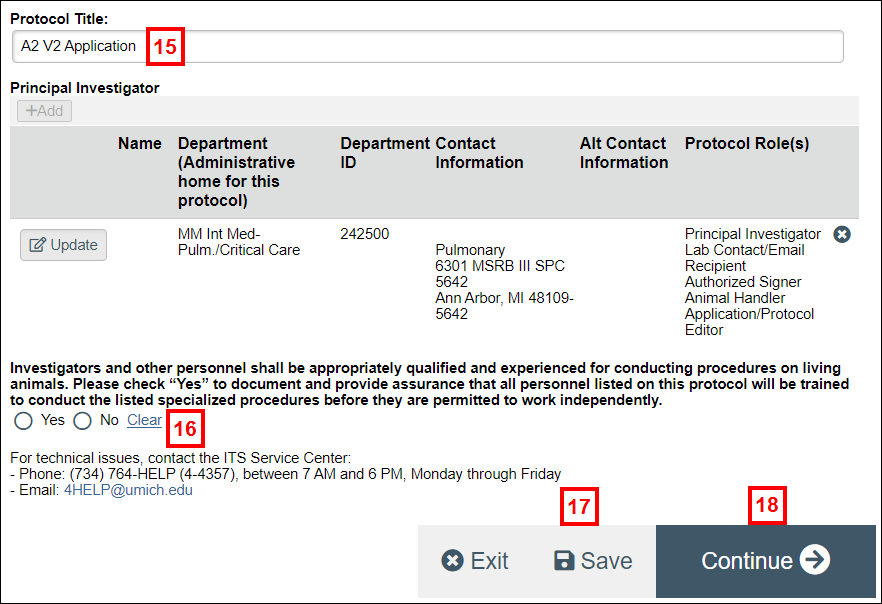Click the Alt Contact Information column header
Screen dimensions: 882x604
624,153
